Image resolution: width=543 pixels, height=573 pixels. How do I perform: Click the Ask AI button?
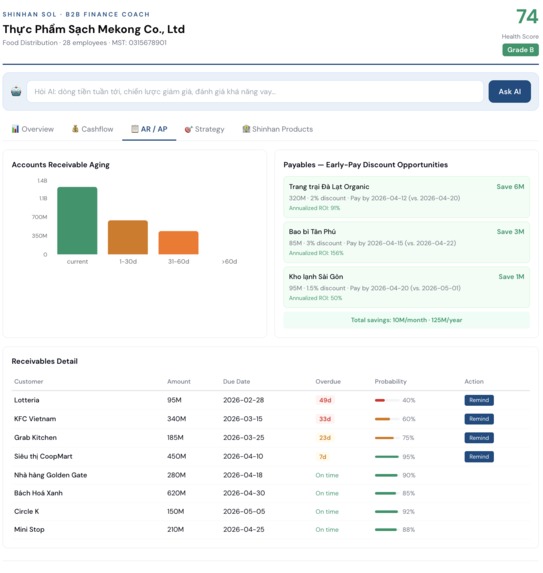[509, 91]
